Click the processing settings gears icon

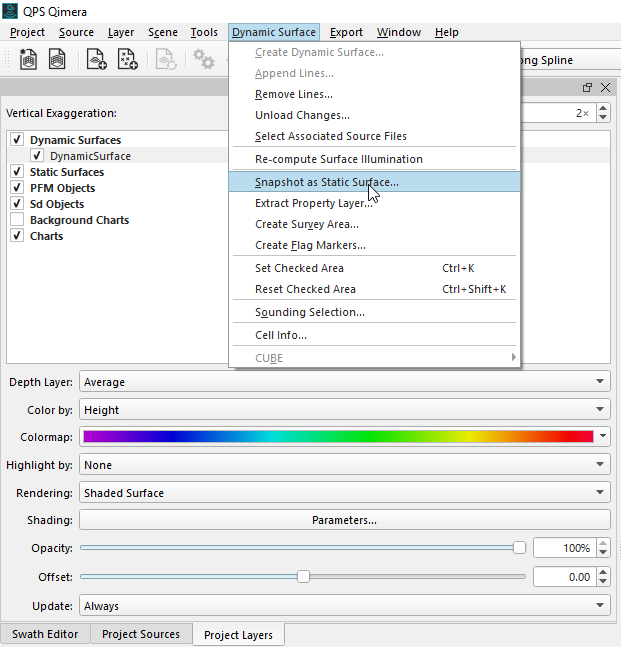click(204, 61)
